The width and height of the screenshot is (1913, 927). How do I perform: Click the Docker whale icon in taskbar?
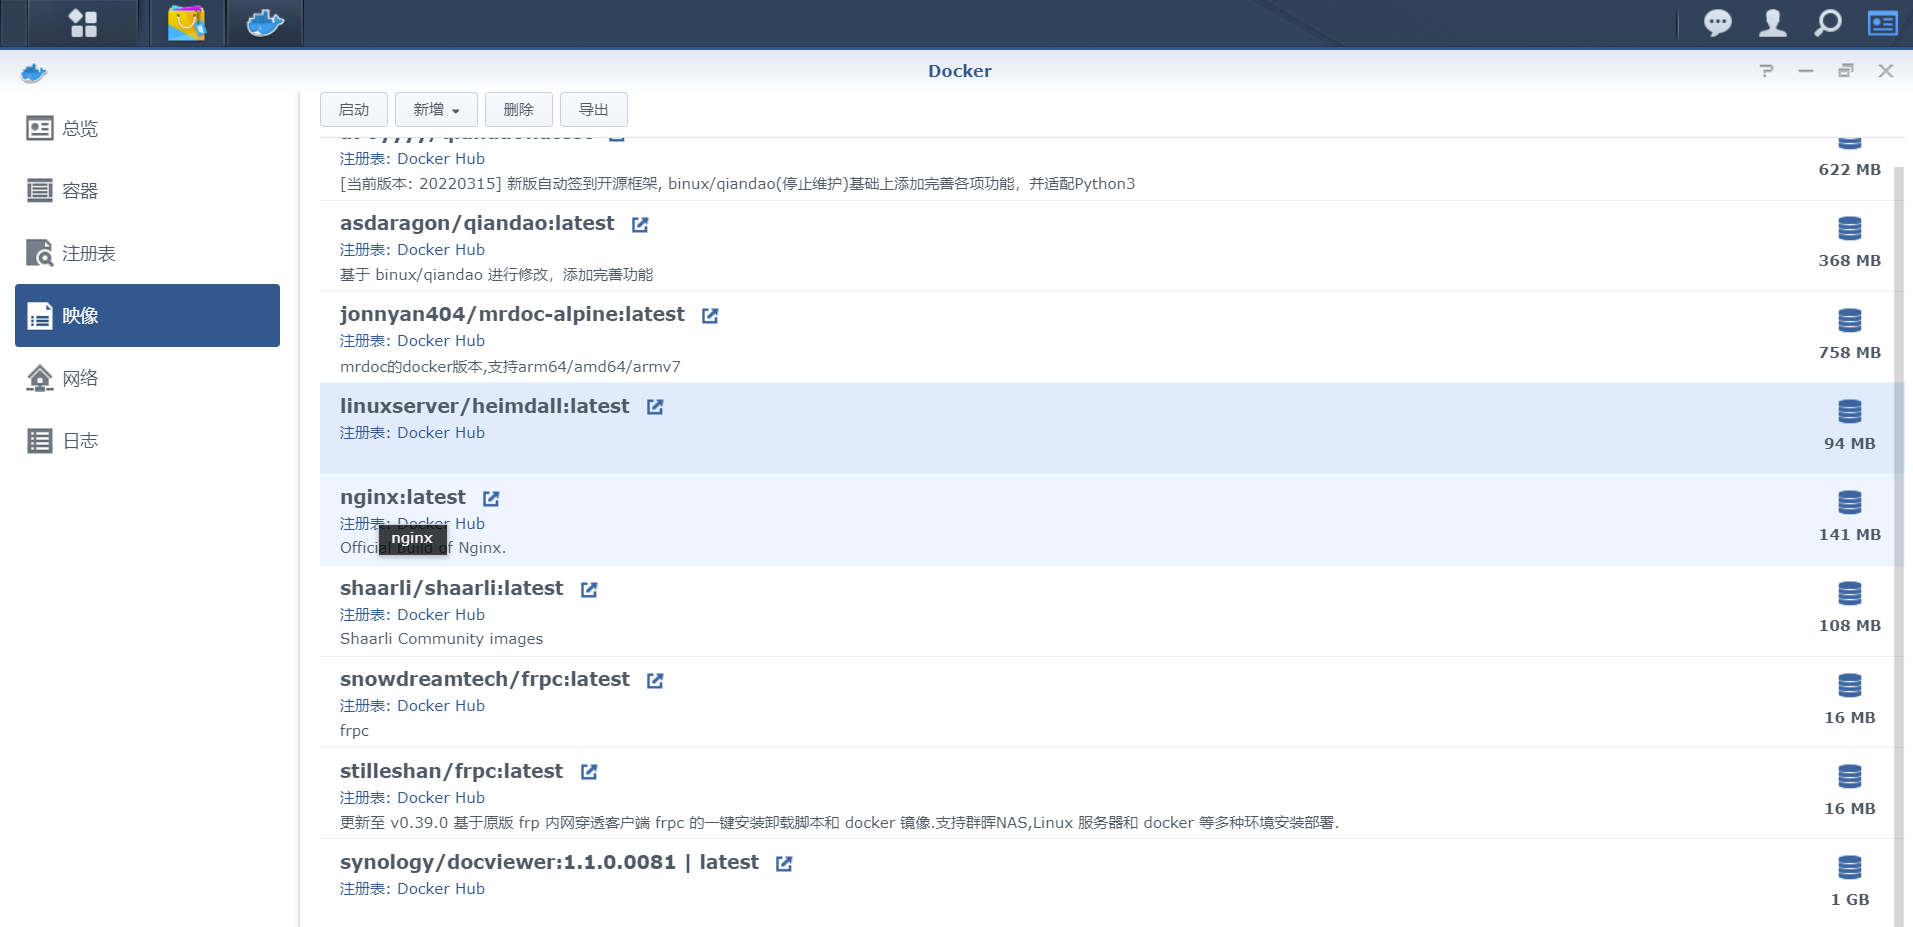pos(264,22)
